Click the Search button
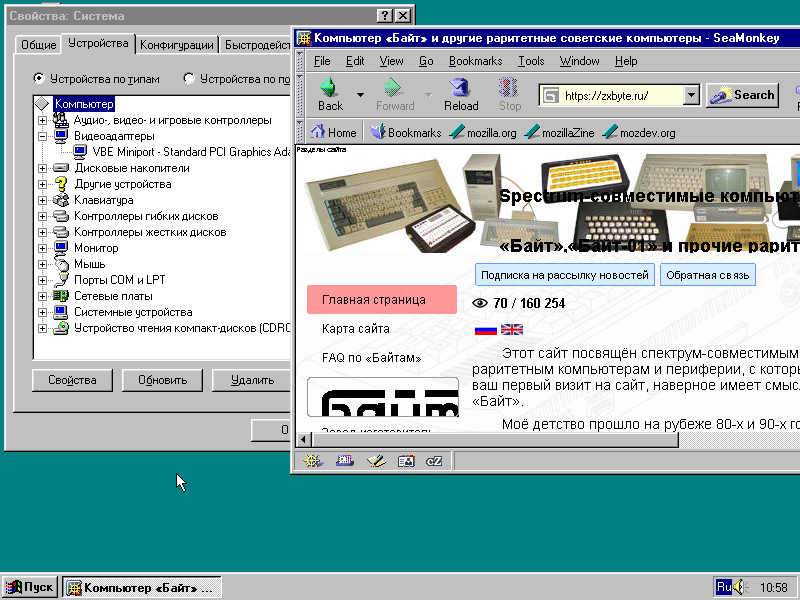The width and height of the screenshot is (800, 600). pos(742,95)
